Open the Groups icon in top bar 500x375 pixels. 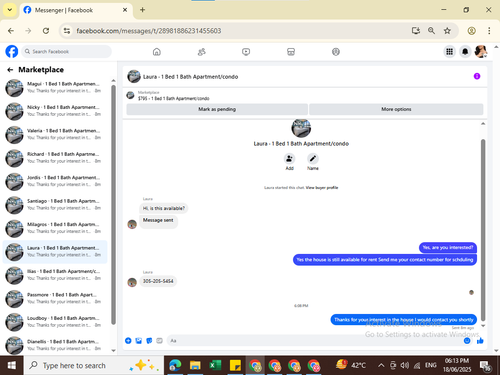[336, 52]
